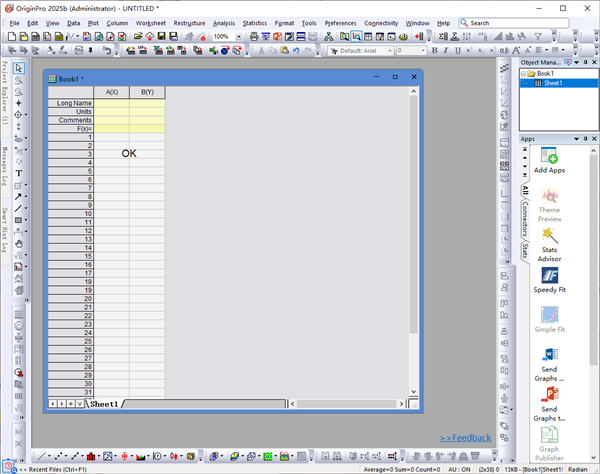Click the Print icon in the standard toolbar
This screenshot has height=474, width=600.
[254, 37]
